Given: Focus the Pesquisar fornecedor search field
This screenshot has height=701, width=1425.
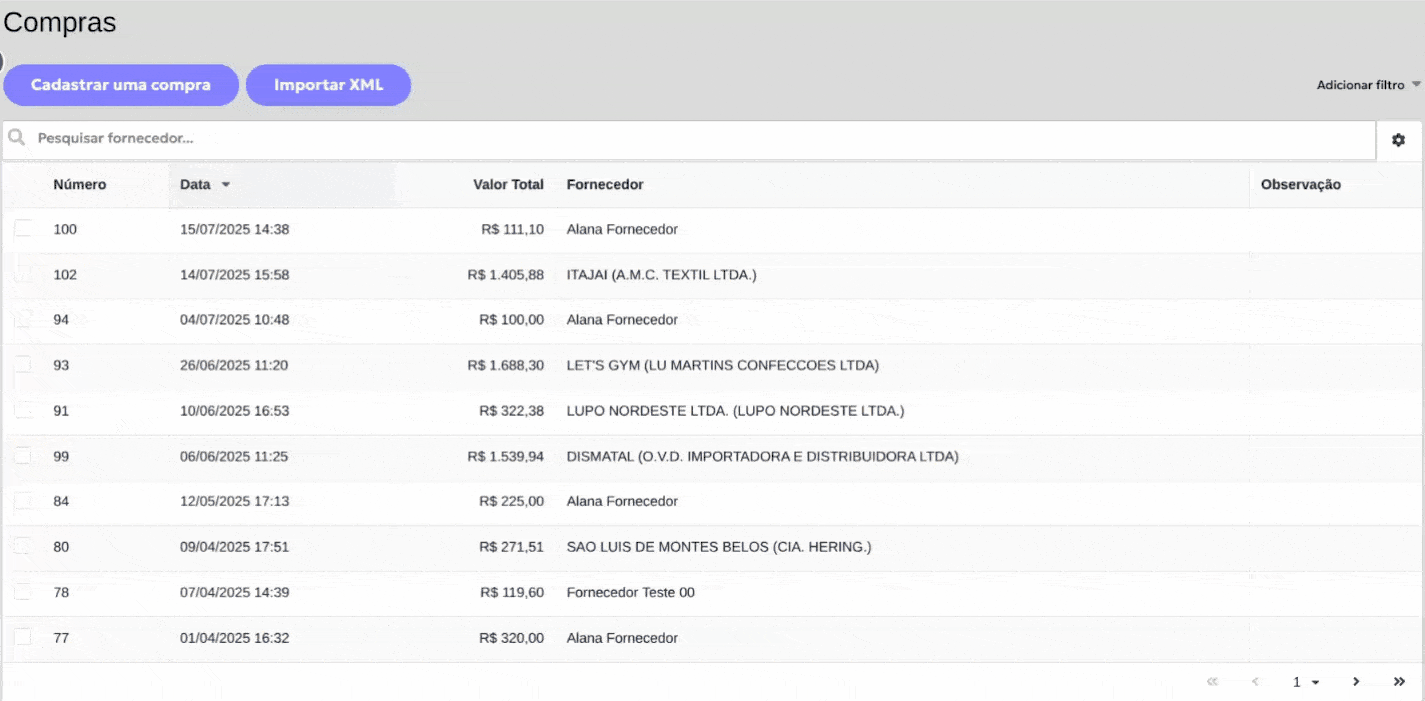Looking at the screenshot, I should pyautogui.click(x=700, y=138).
